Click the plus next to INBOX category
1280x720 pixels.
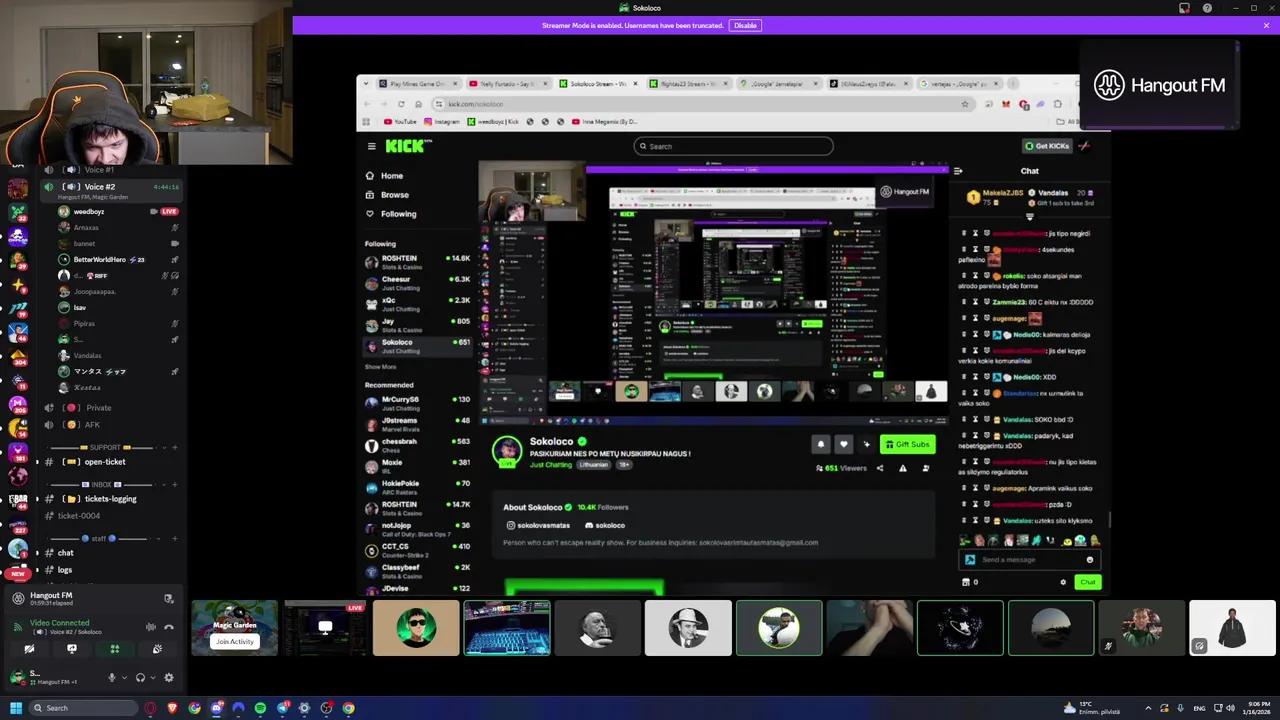pos(174,484)
